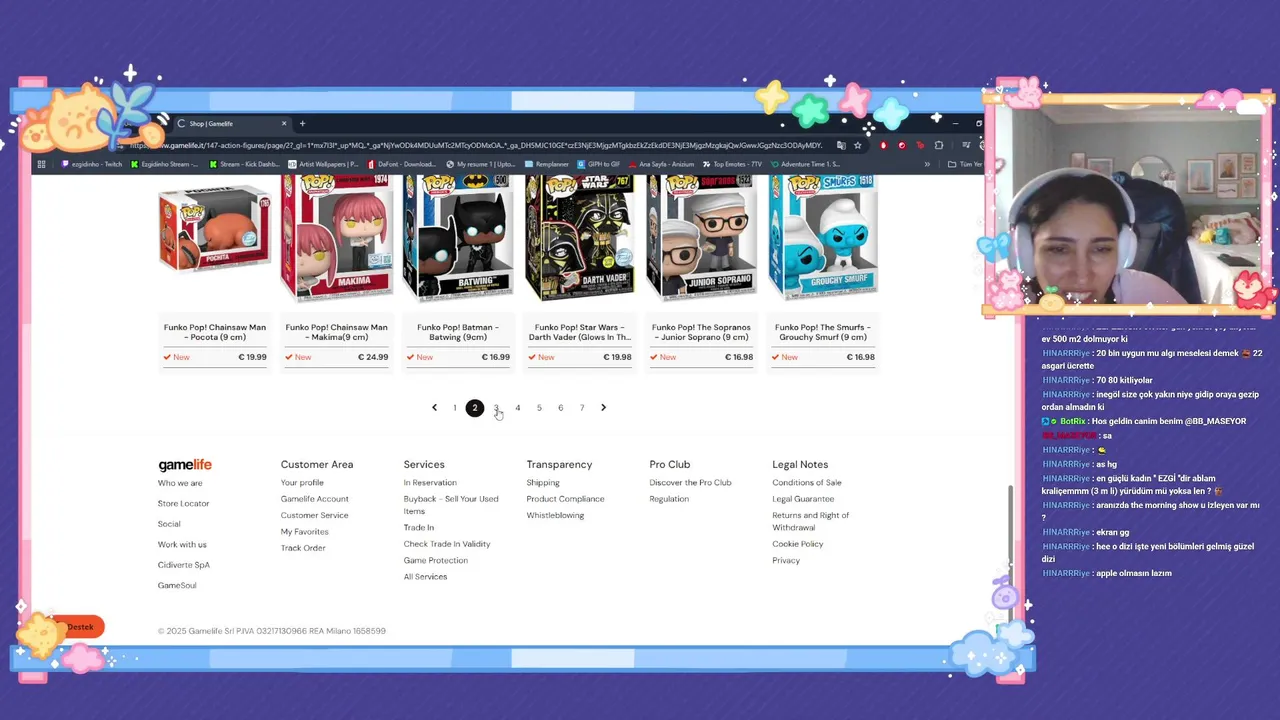Go to pagination page 3
The height and width of the screenshot is (720, 1280).
point(496,408)
